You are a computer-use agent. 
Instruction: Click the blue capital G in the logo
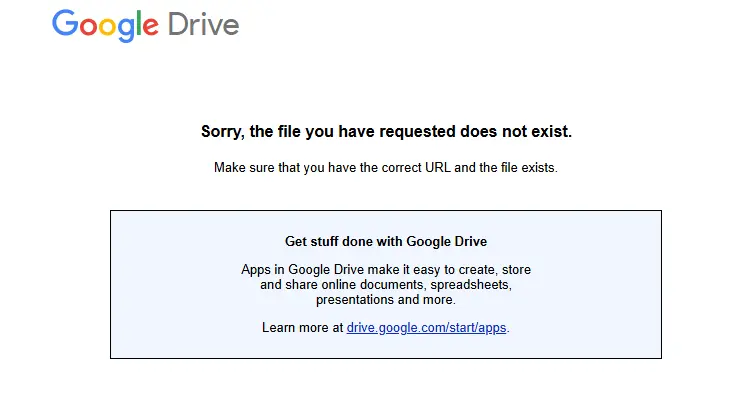(x=65, y=23)
